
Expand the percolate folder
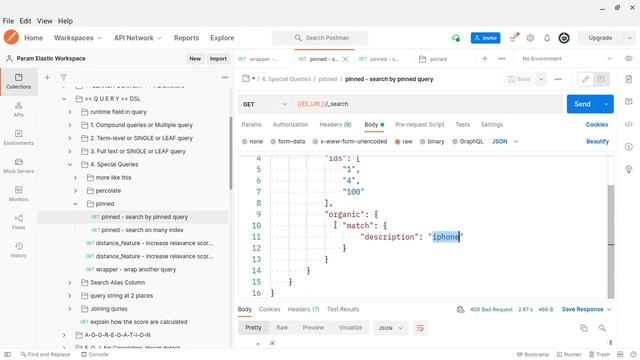[x=75, y=191]
